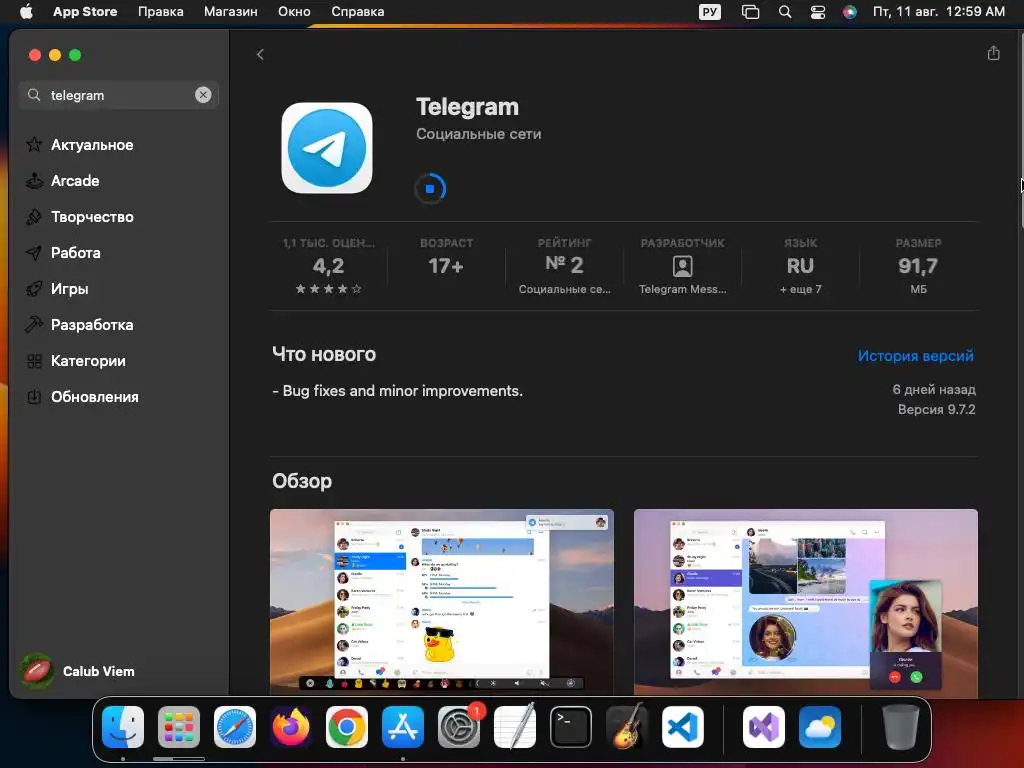Open the Trash from the Dock
Screen dimensions: 1024x768
(901, 726)
